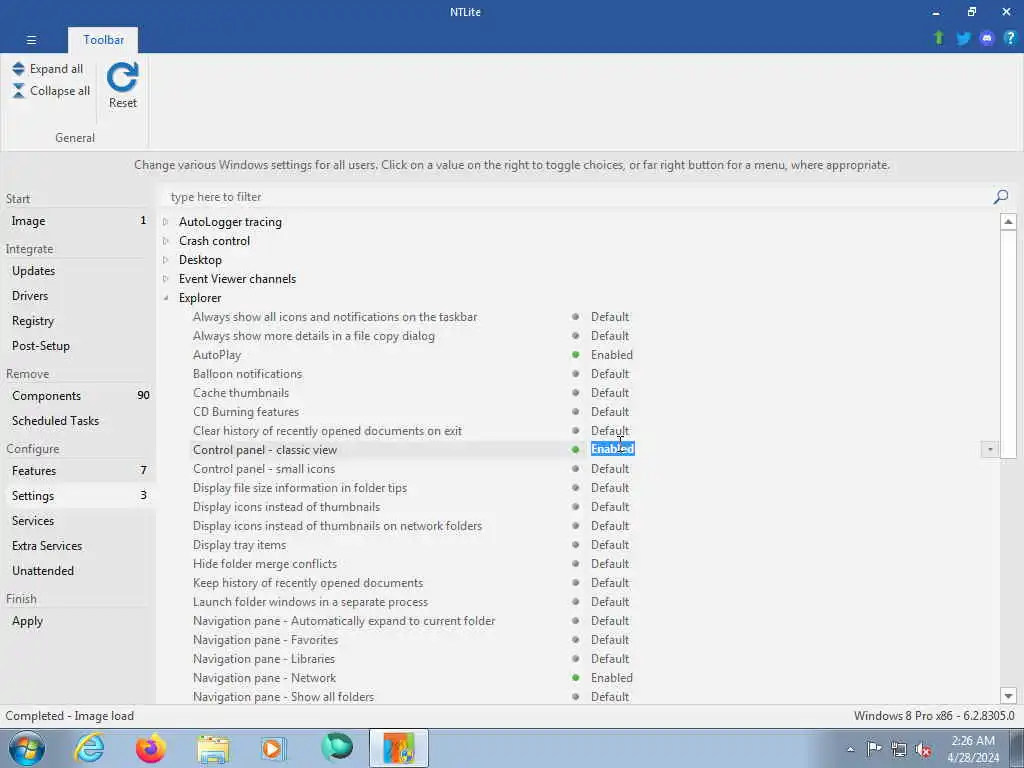Launch Internet Explorer from the taskbar

click(89, 748)
